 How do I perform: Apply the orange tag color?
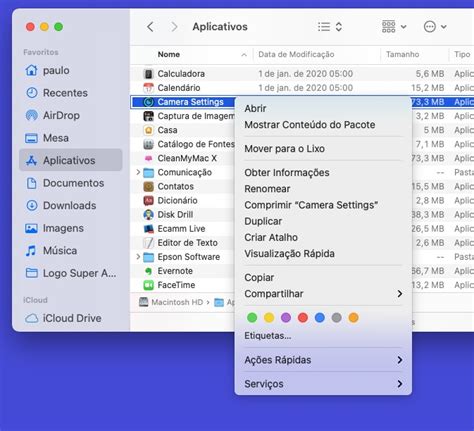353,318
